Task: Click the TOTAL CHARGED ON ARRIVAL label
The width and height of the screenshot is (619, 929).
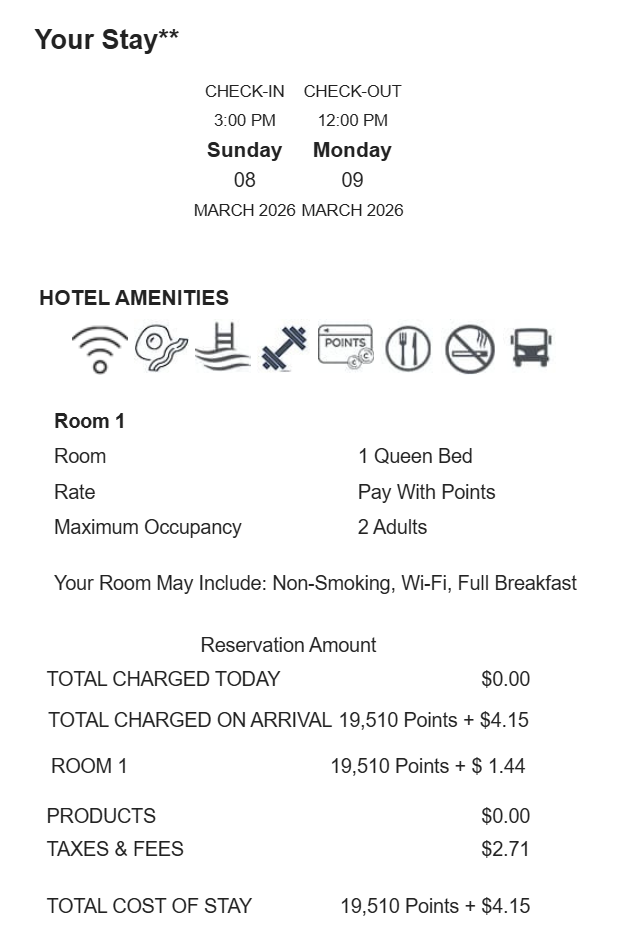Action: [190, 720]
